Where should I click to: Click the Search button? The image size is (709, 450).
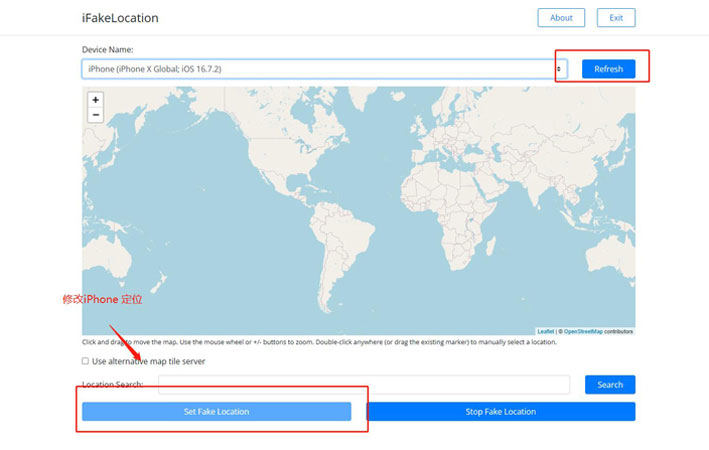pos(609,385)
